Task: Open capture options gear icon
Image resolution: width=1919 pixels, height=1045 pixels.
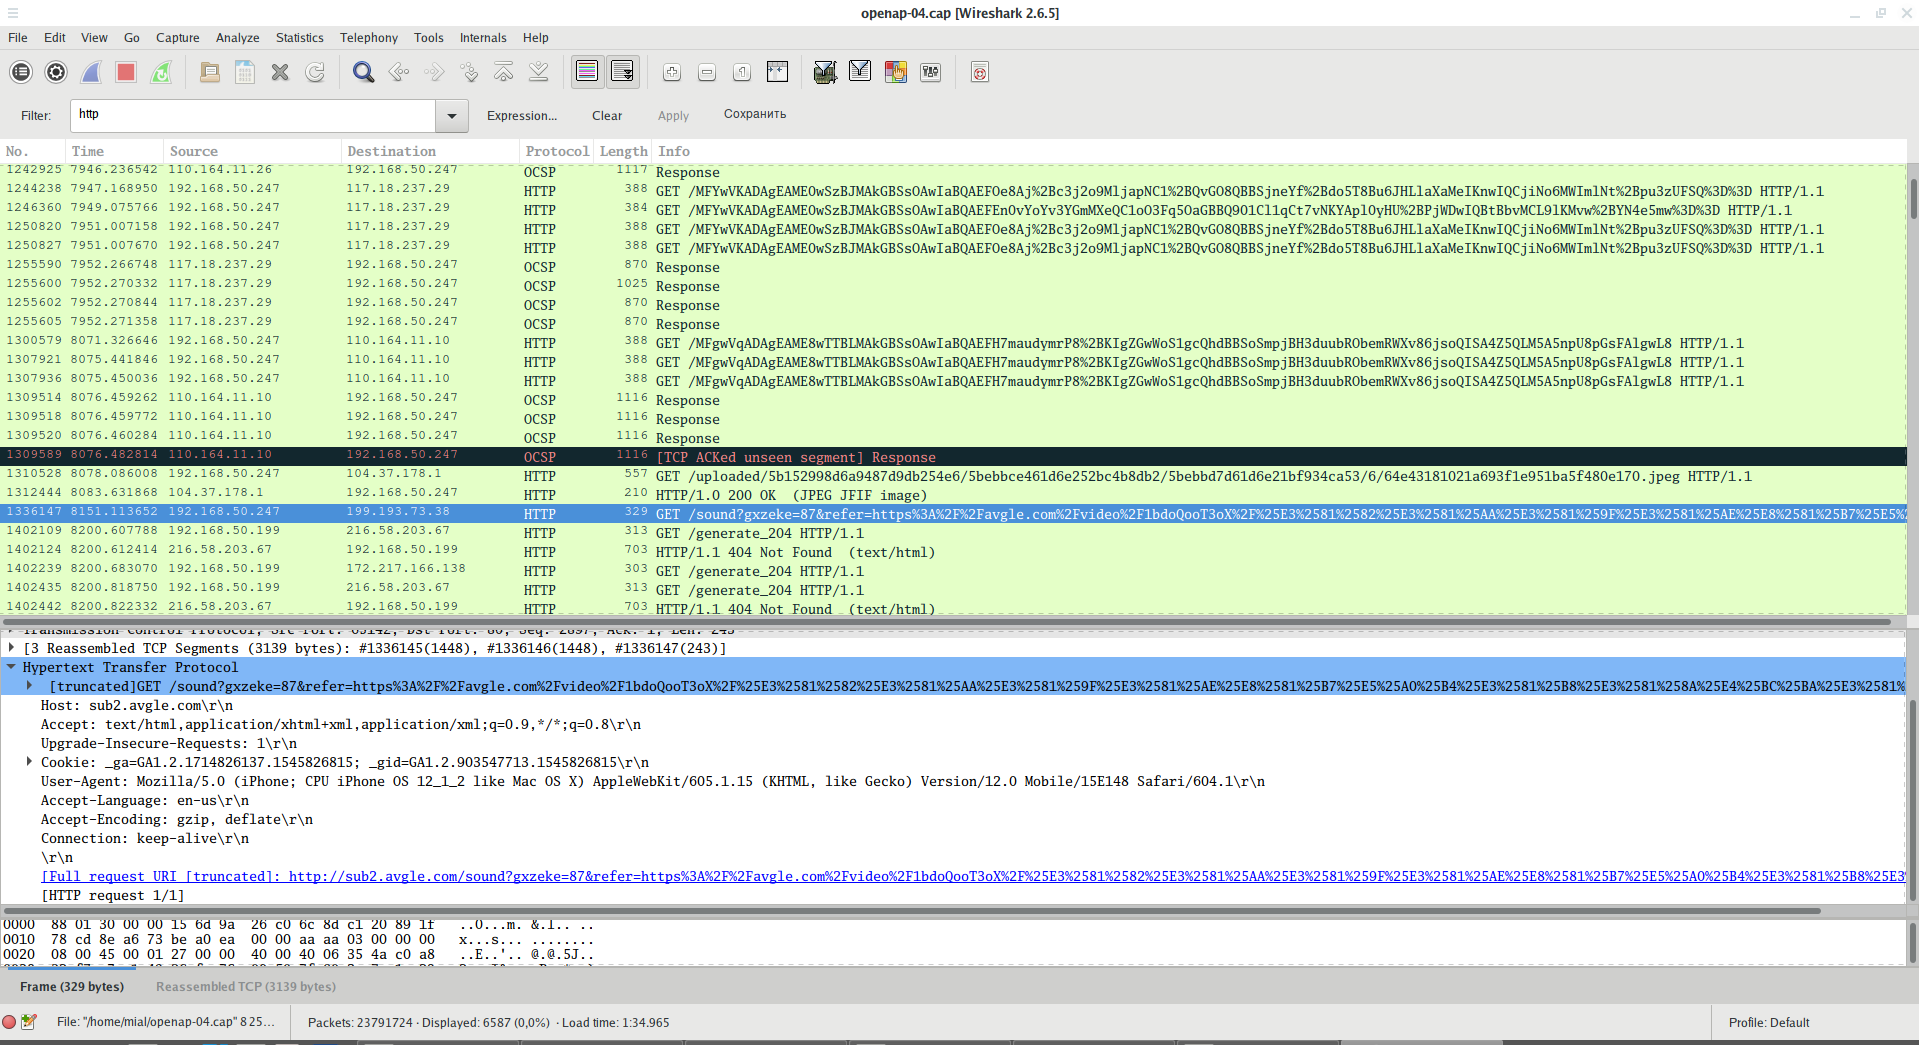Action: [56, 72]
